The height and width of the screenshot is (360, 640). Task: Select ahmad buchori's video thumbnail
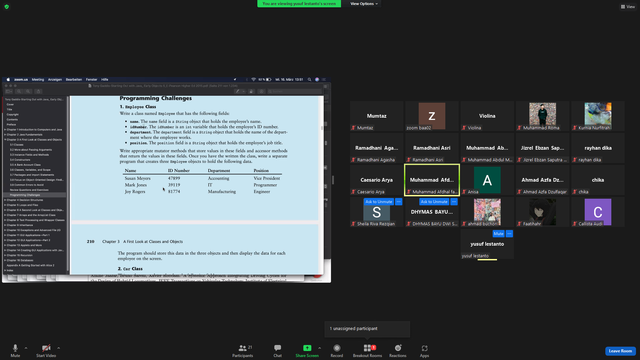pos(487,212)
